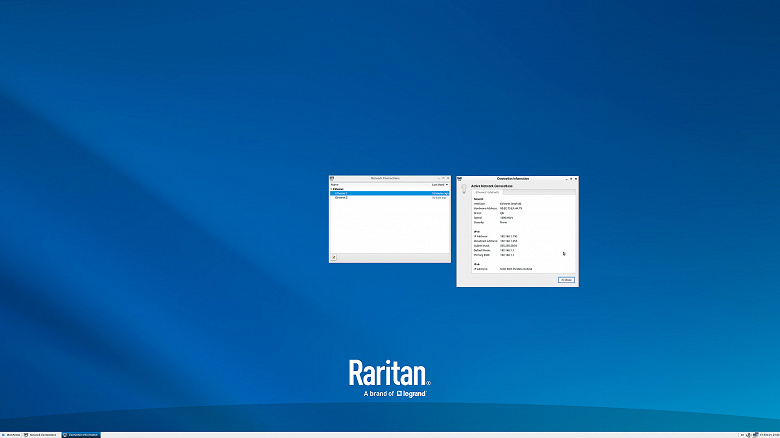Open the edit connection icon at bottom-left
The image size is (780, 438).
334,257
